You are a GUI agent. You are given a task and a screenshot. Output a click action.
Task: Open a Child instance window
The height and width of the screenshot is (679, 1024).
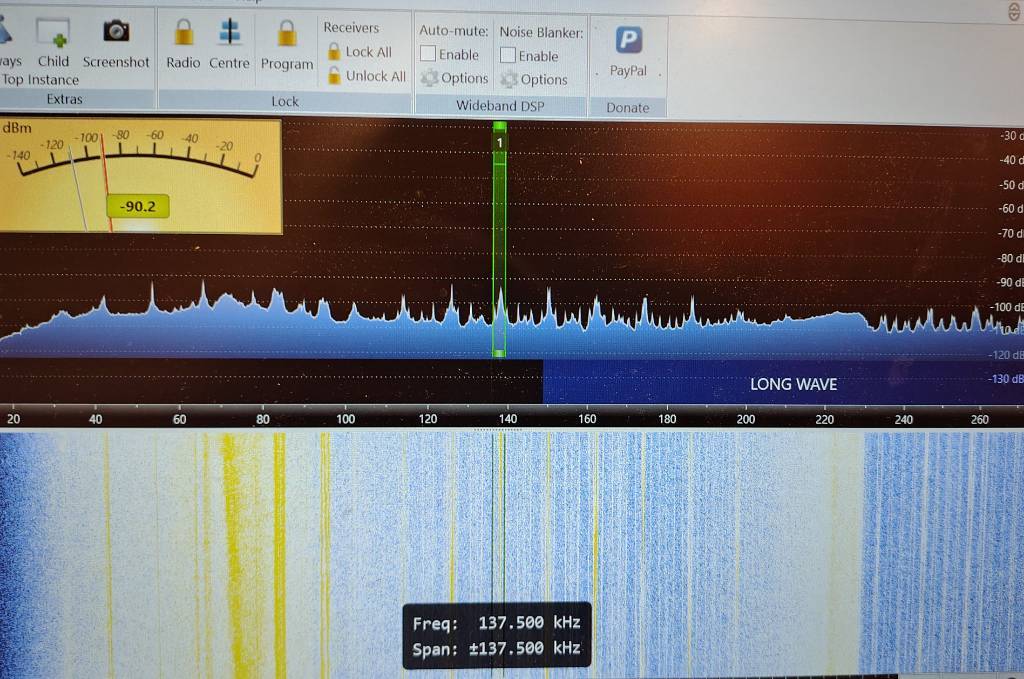coord(53,34)
